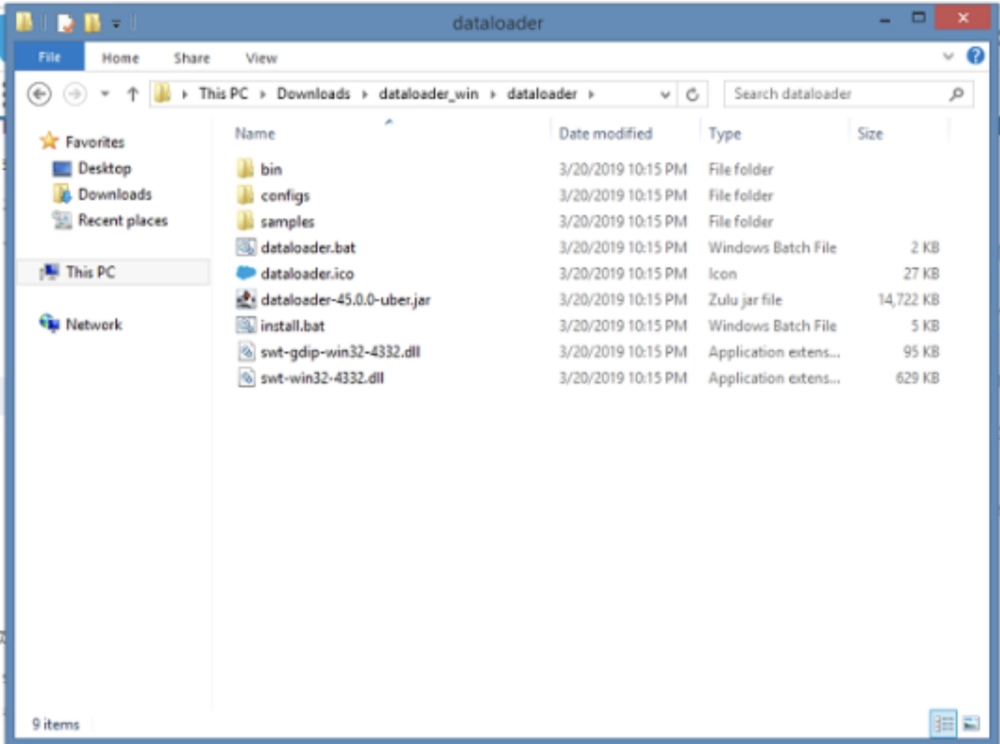The image size is (1000, 744).
Task: Switch to the Share ribbon tab
Action: pyautogui.click(x=191, y=58)
